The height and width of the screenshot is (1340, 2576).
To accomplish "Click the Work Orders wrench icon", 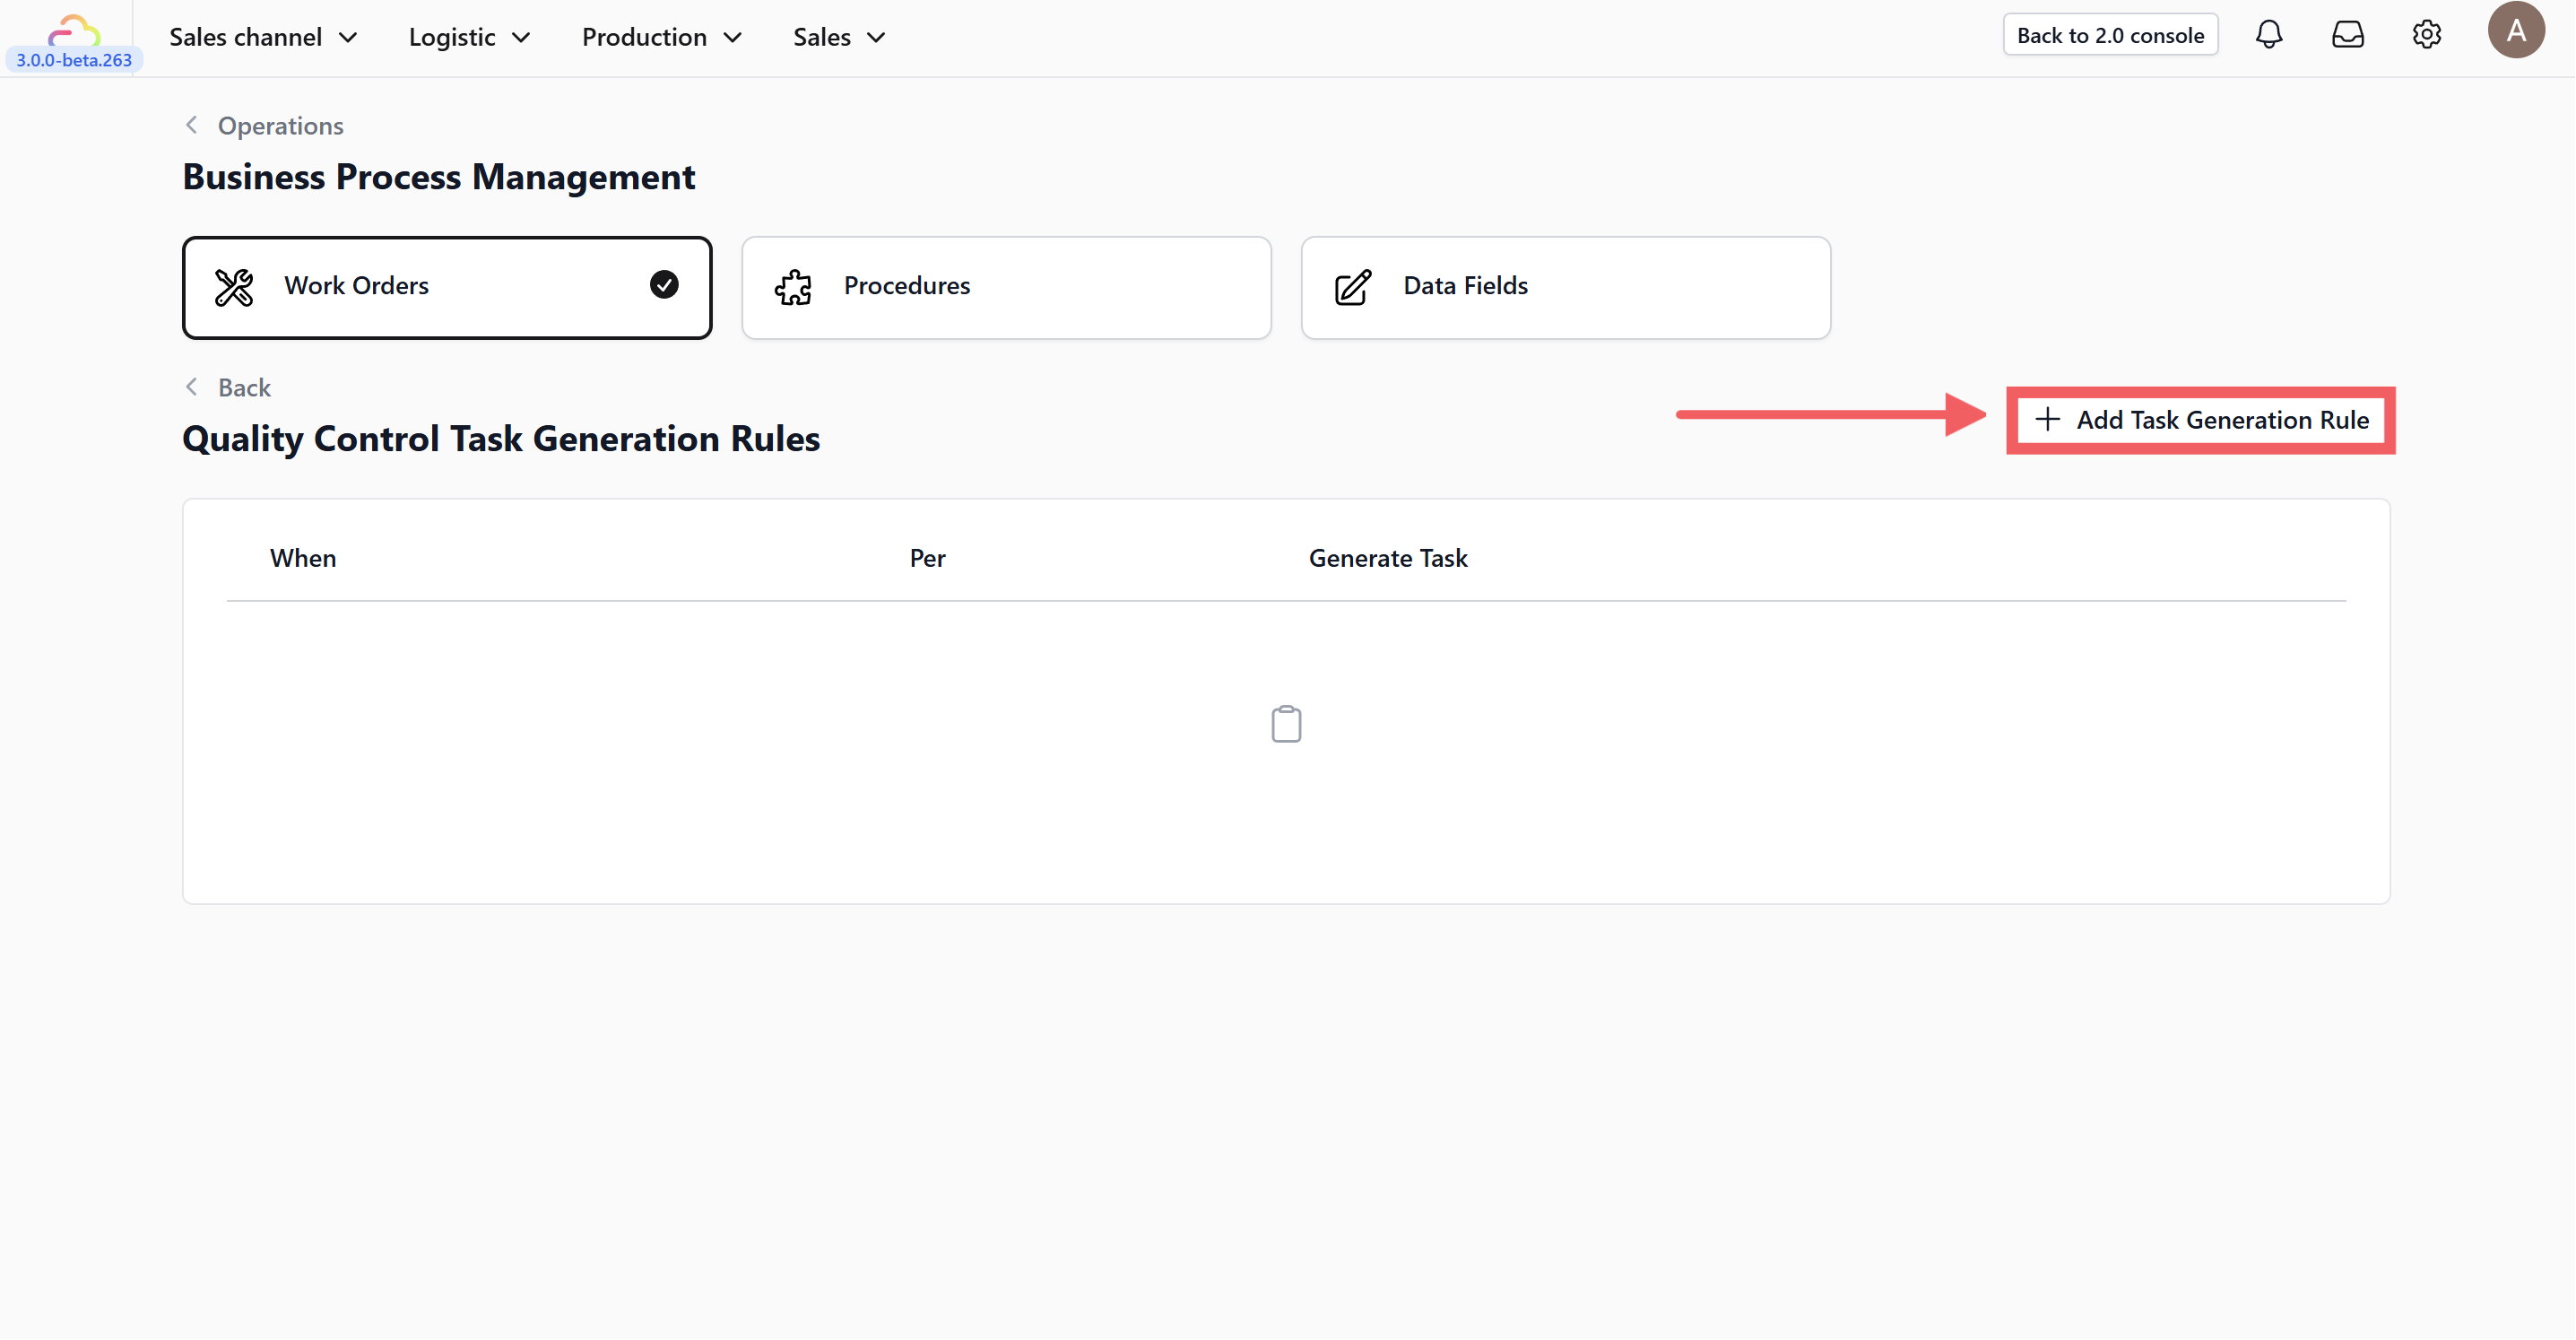I will [234, 287].
